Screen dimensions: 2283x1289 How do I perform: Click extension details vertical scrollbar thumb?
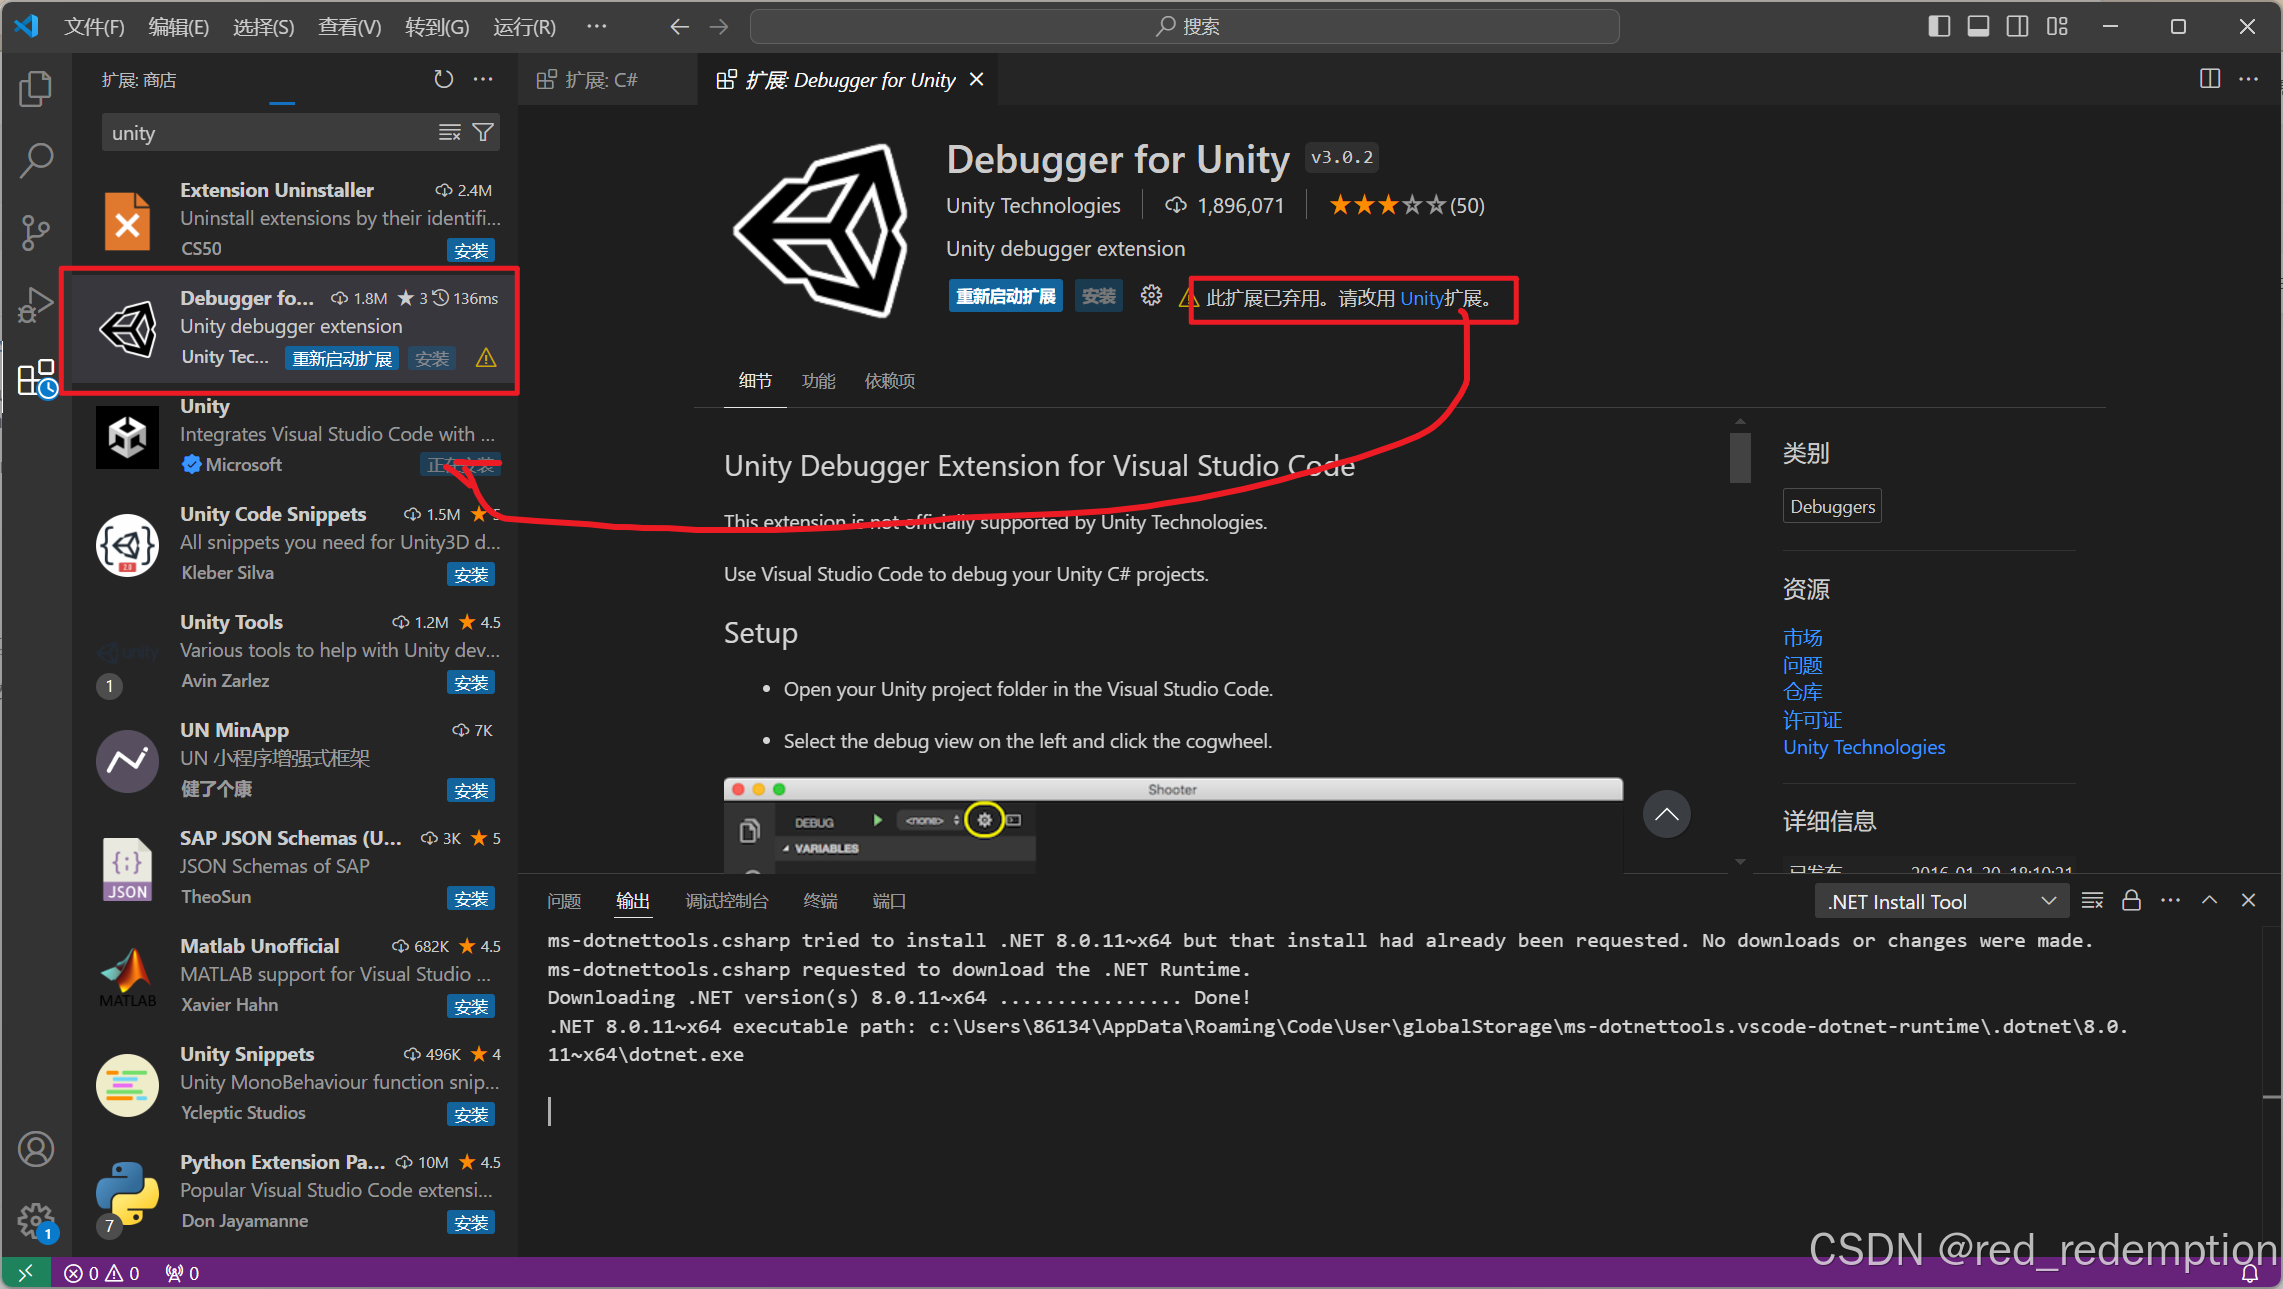[1741, 457]
